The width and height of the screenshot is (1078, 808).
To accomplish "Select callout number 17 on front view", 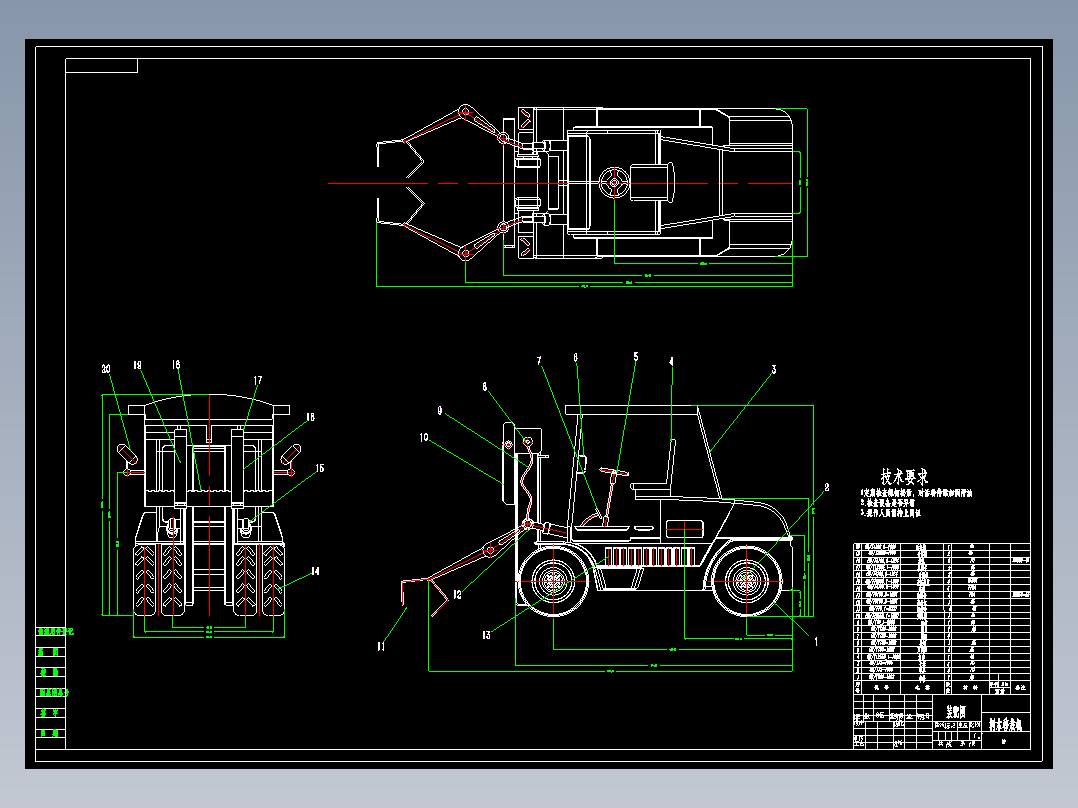I will point(258,380).
